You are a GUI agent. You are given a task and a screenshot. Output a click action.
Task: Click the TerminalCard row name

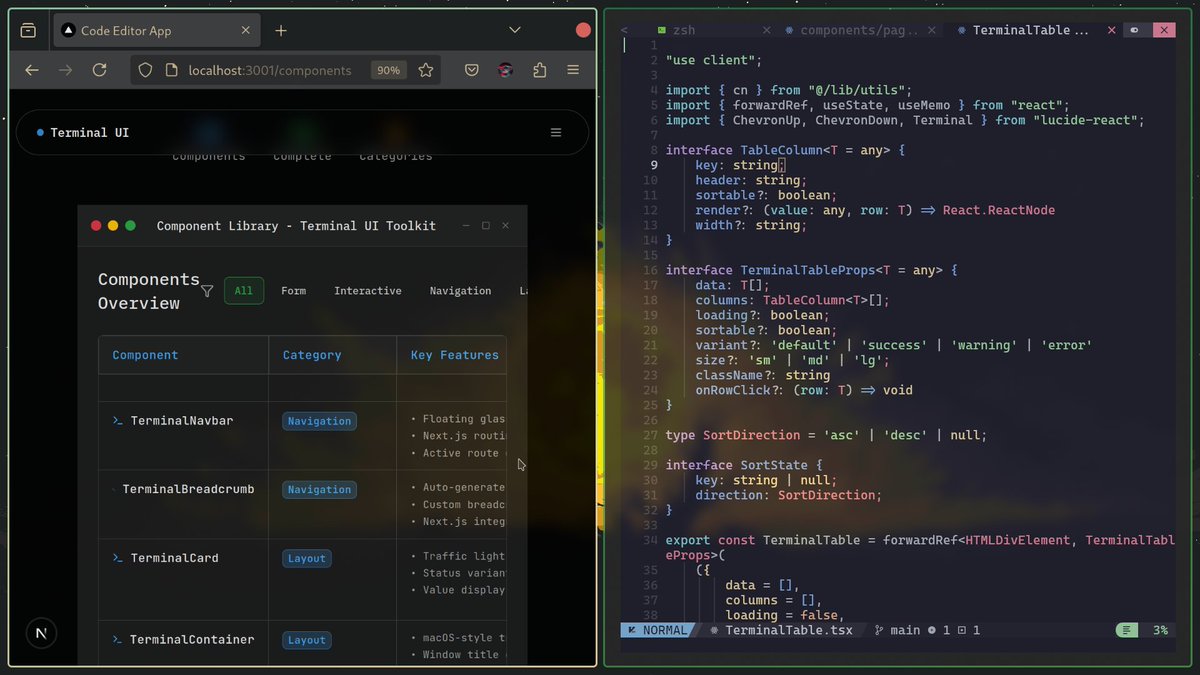point(174,558)
